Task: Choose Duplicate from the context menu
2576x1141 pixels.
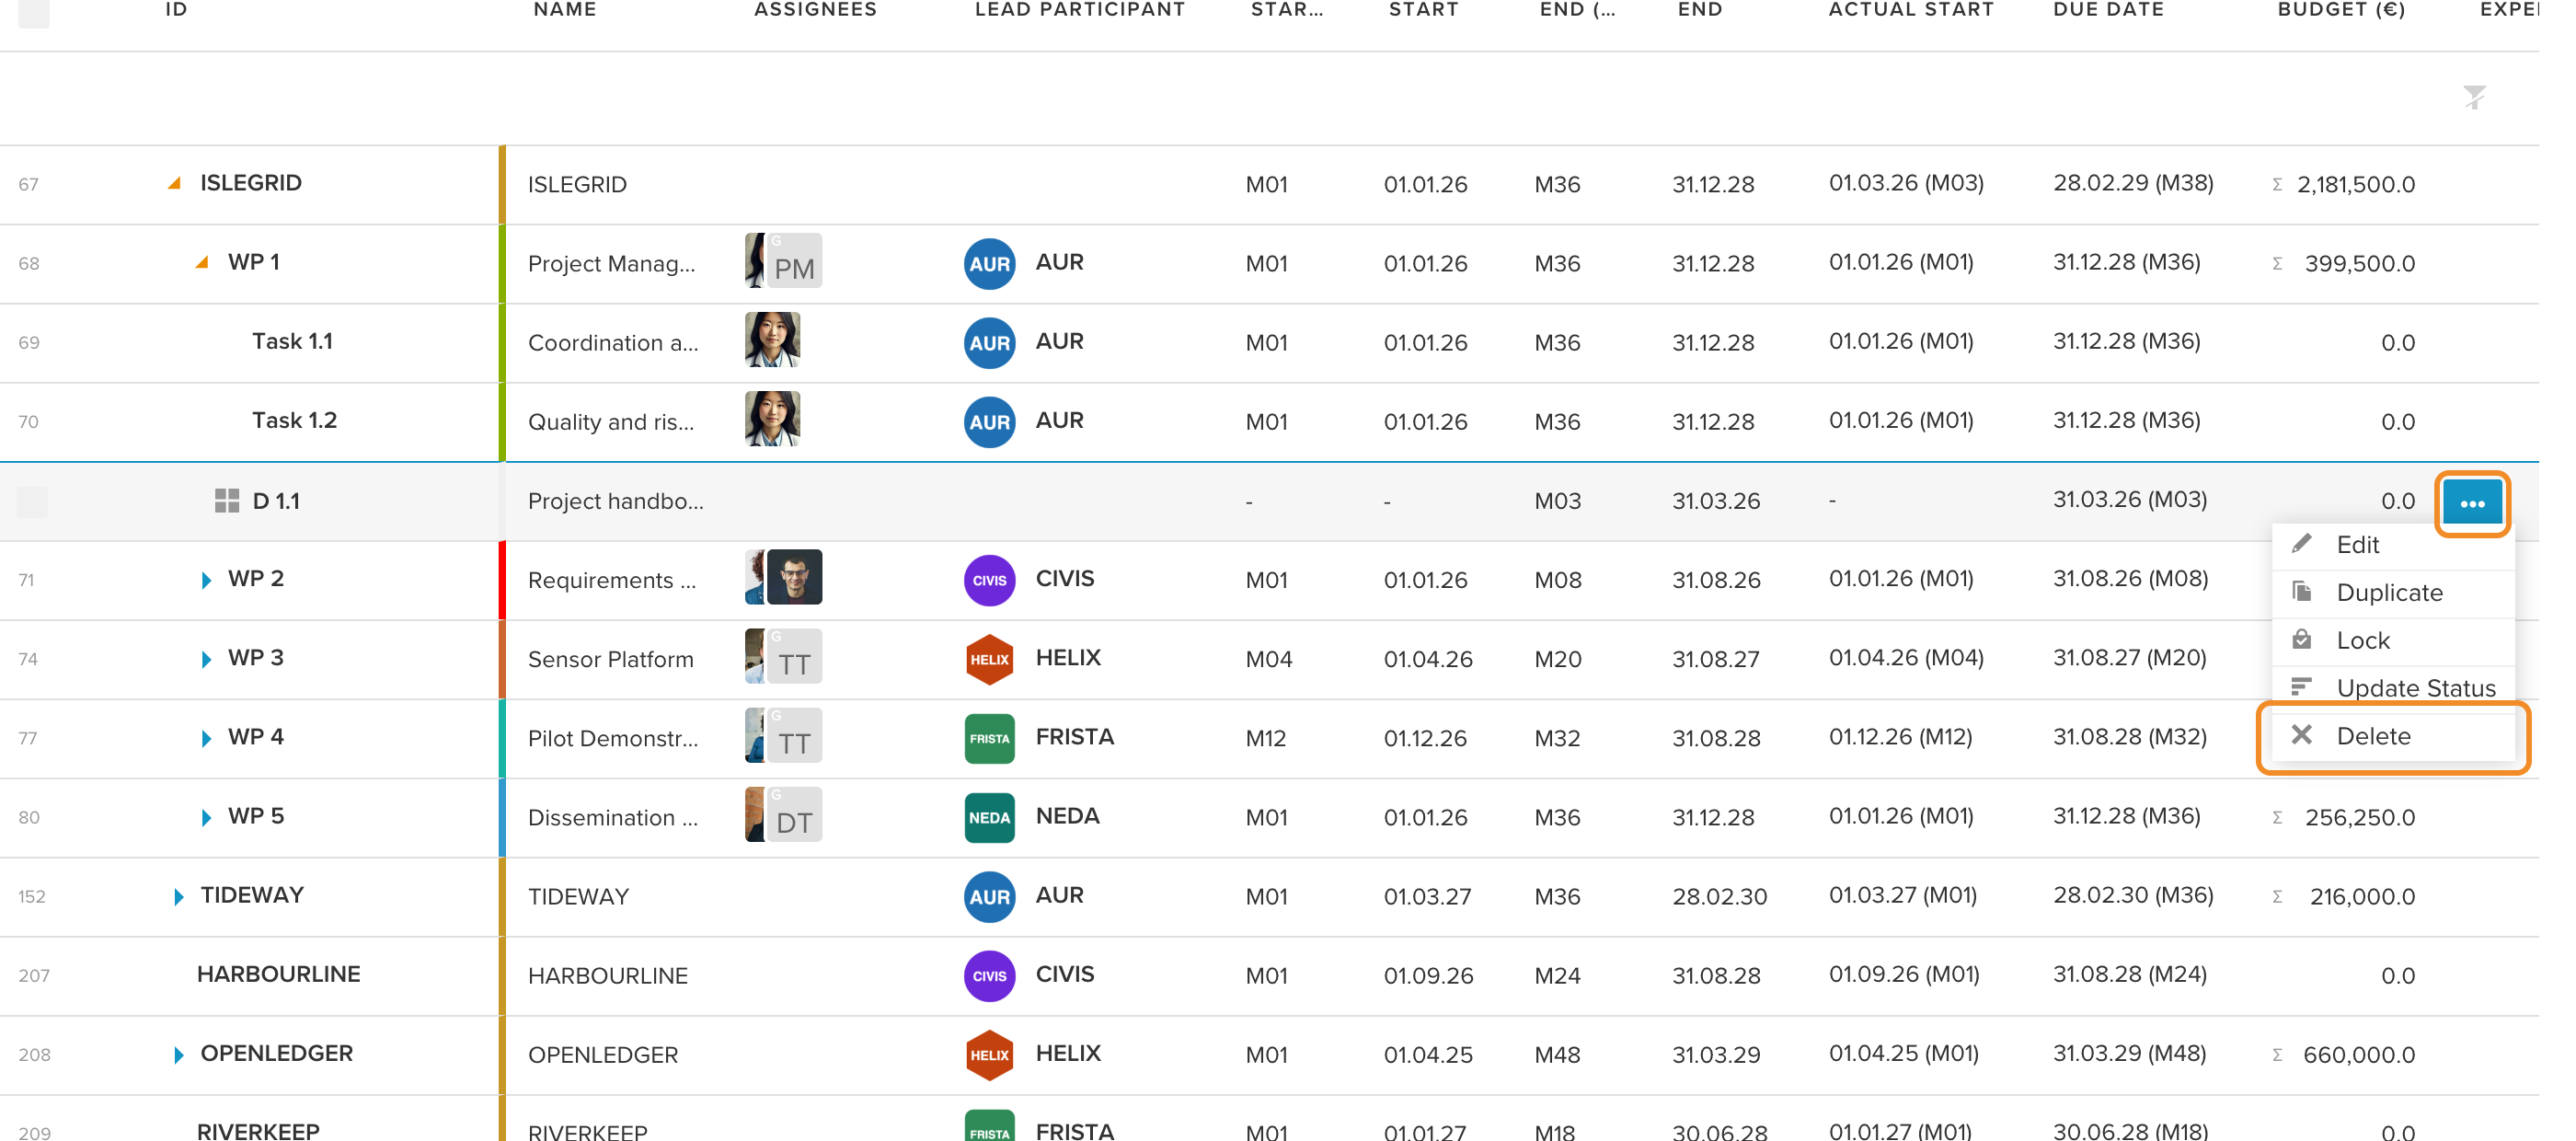Action: point(2392,593)
